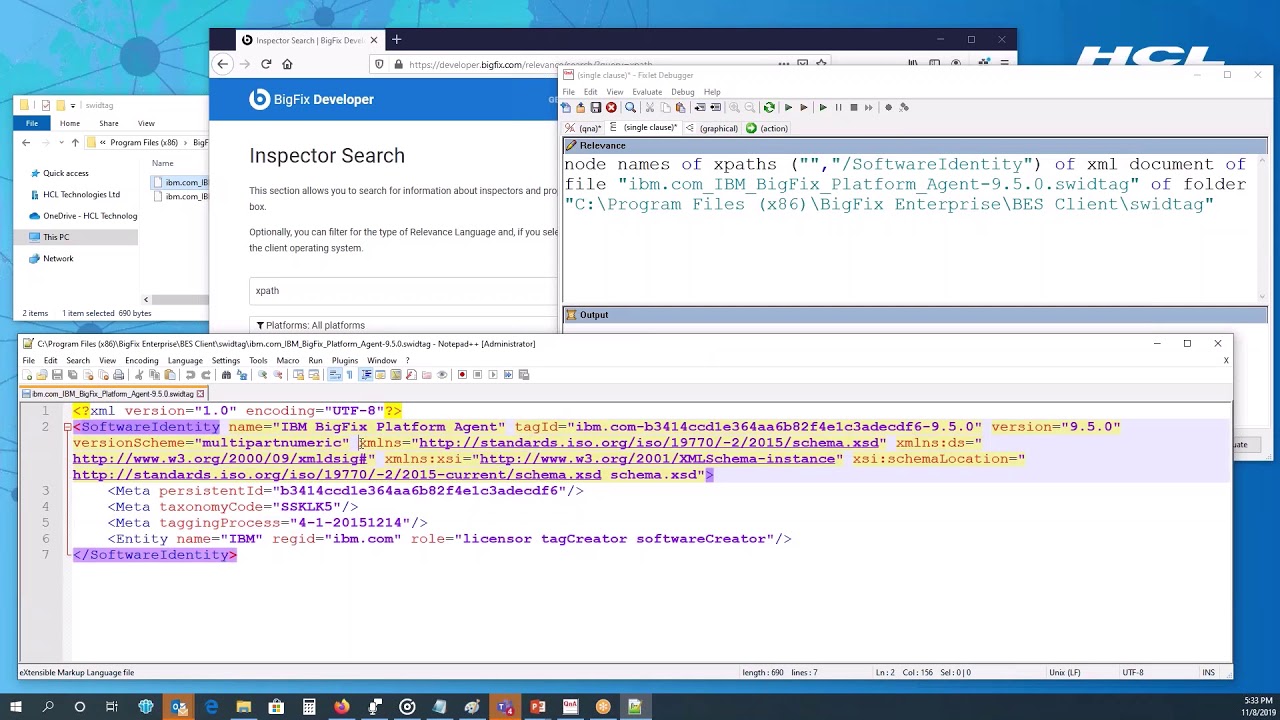Viewport: 1280px width, 720px height.
Task: Click the Open file icon in Fixlet Debugger
Action: click(x=581, y=108)
